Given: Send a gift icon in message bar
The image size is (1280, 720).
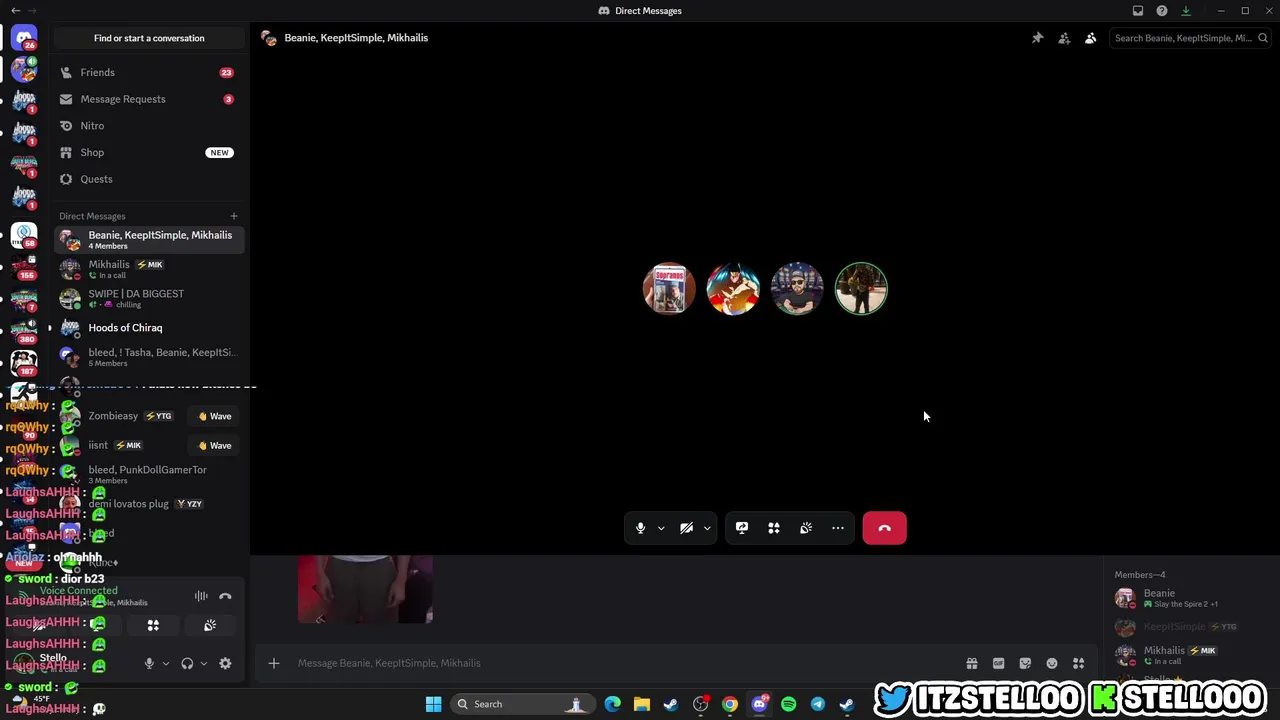Looking at the screenshot, I should pyautogui.click(x=972, y=663).
